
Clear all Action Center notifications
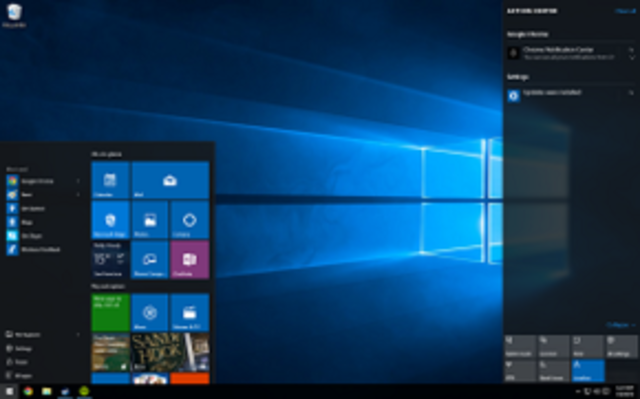625,11
